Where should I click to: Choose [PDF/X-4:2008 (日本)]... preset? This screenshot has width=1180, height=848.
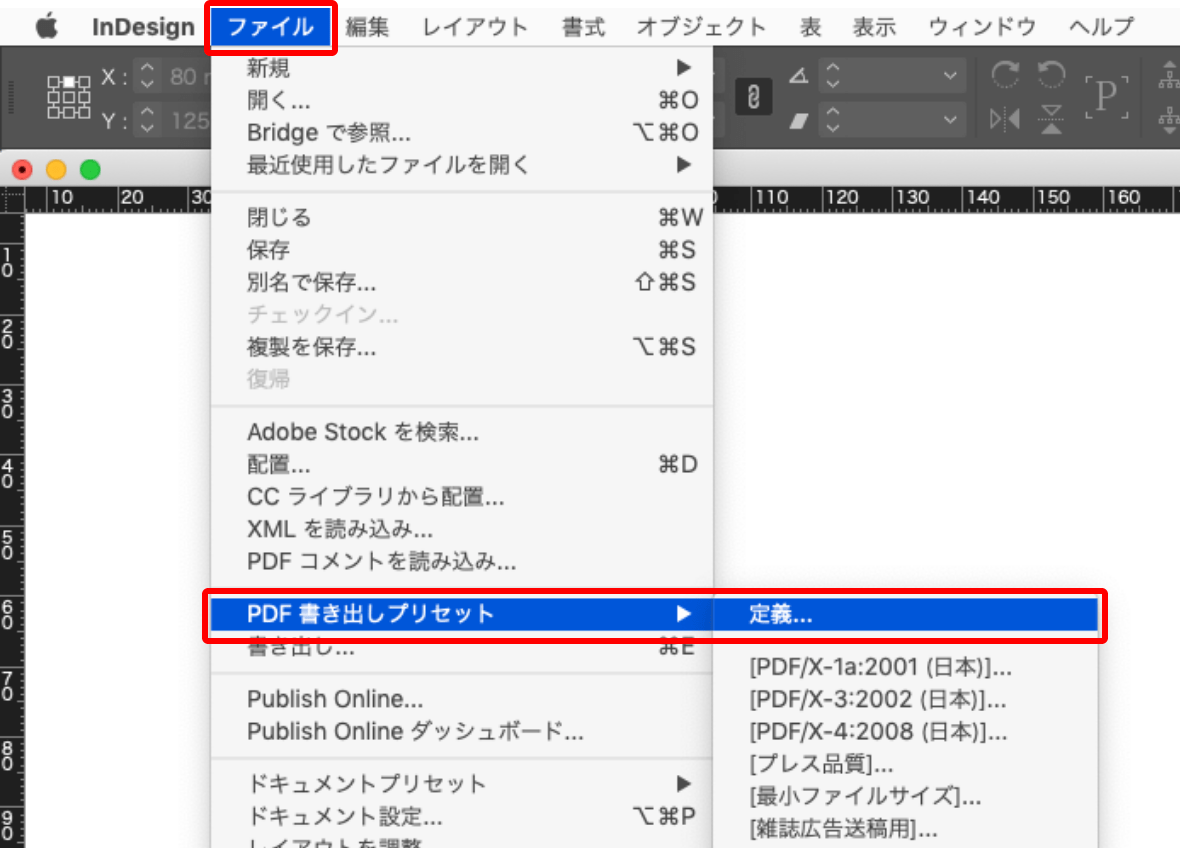[x=905, y=732]
